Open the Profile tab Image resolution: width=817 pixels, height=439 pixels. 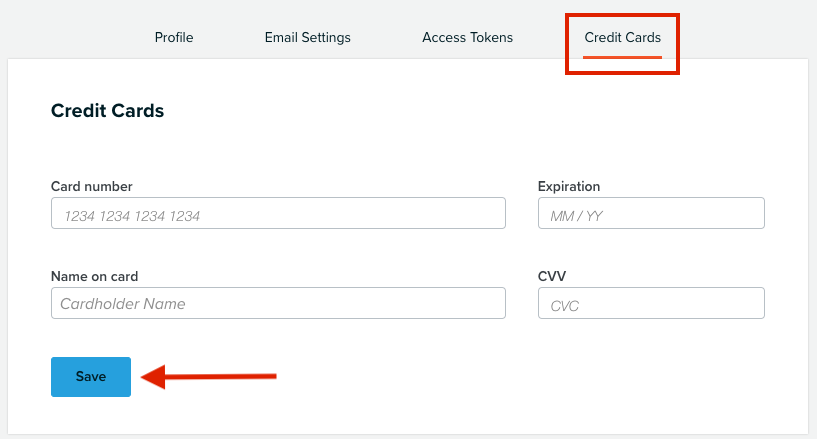pyautogui.click(x=174, y=37)
